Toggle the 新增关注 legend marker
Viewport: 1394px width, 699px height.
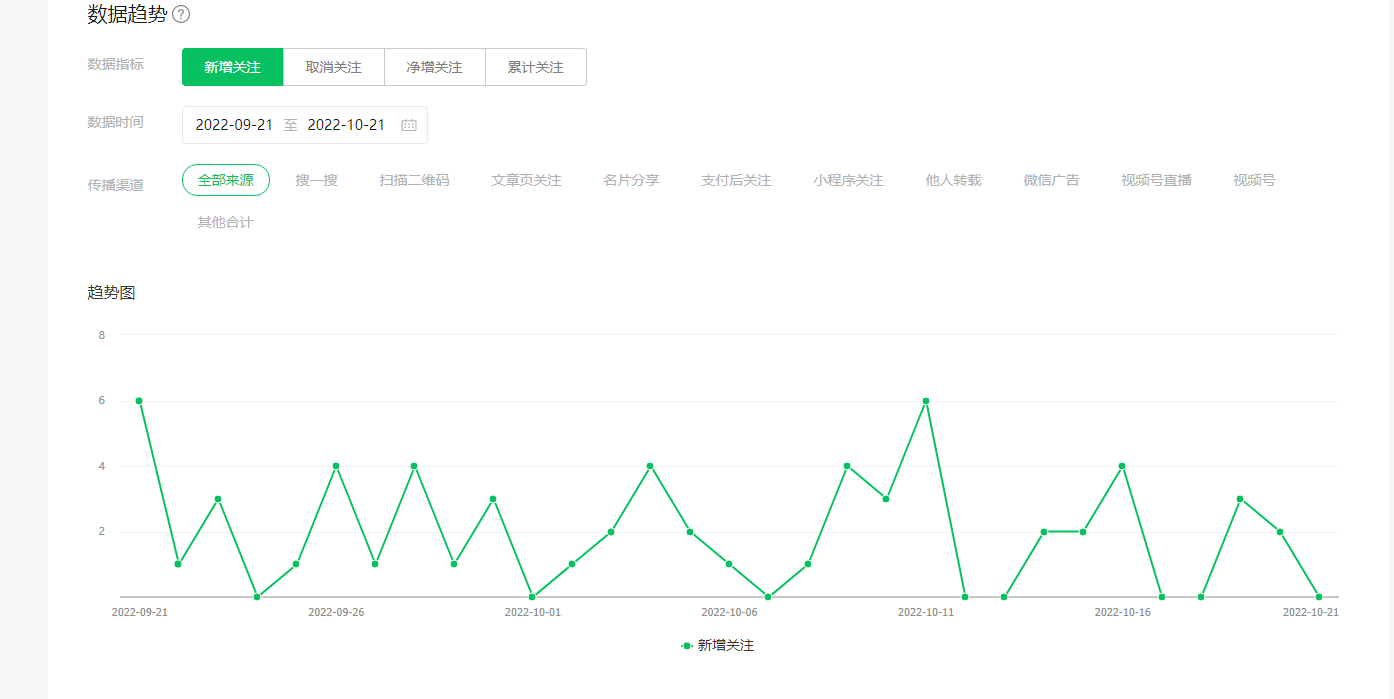687,646
